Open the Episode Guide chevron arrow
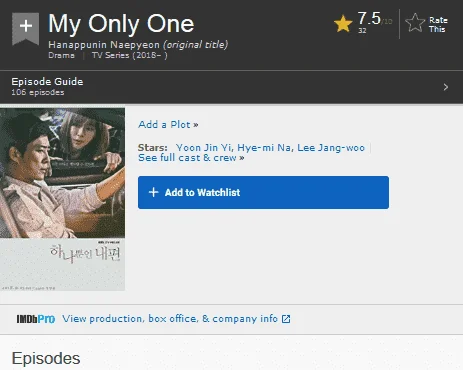Image resolution: width=463 pixels, height=370 pixels. tap(446, 87)
